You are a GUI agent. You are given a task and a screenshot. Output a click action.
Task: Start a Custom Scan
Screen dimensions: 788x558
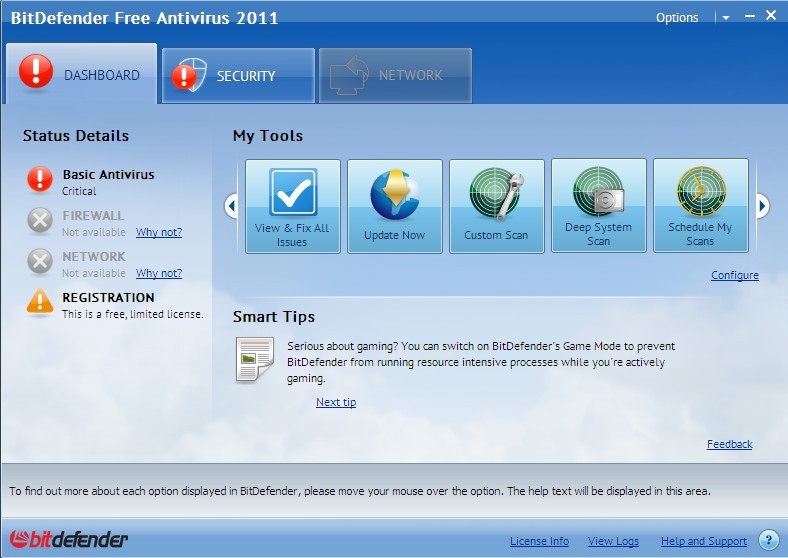[x=496, y=206]
